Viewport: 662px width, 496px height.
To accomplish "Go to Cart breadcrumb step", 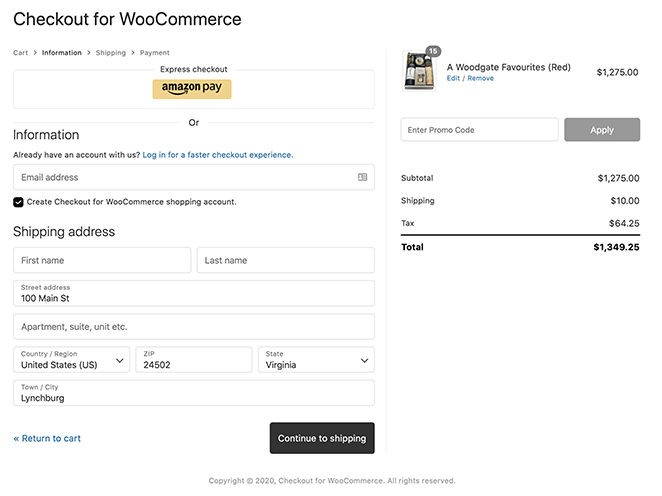I will [20, 53].
